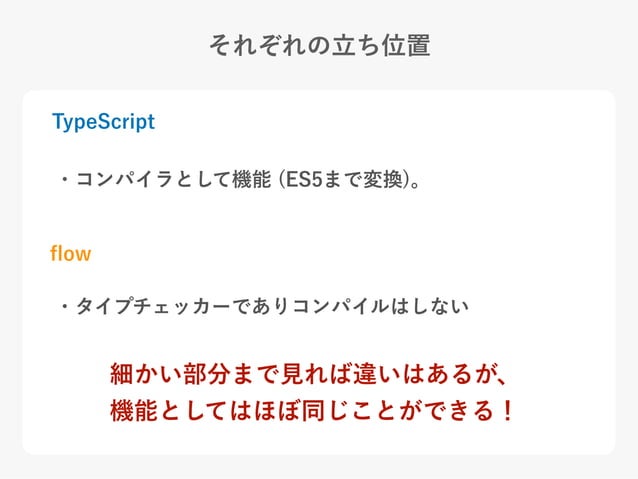Click the word コンパイラ in the TypeScript bullet

pos(124,179)
